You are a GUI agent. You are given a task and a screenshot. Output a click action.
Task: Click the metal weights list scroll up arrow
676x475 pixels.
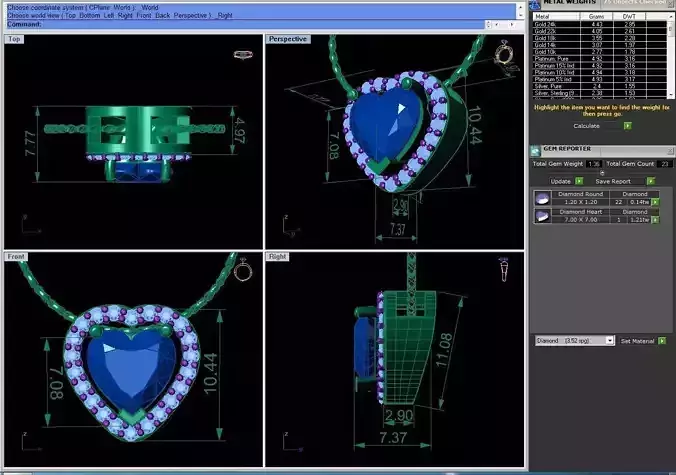point(671,16)
